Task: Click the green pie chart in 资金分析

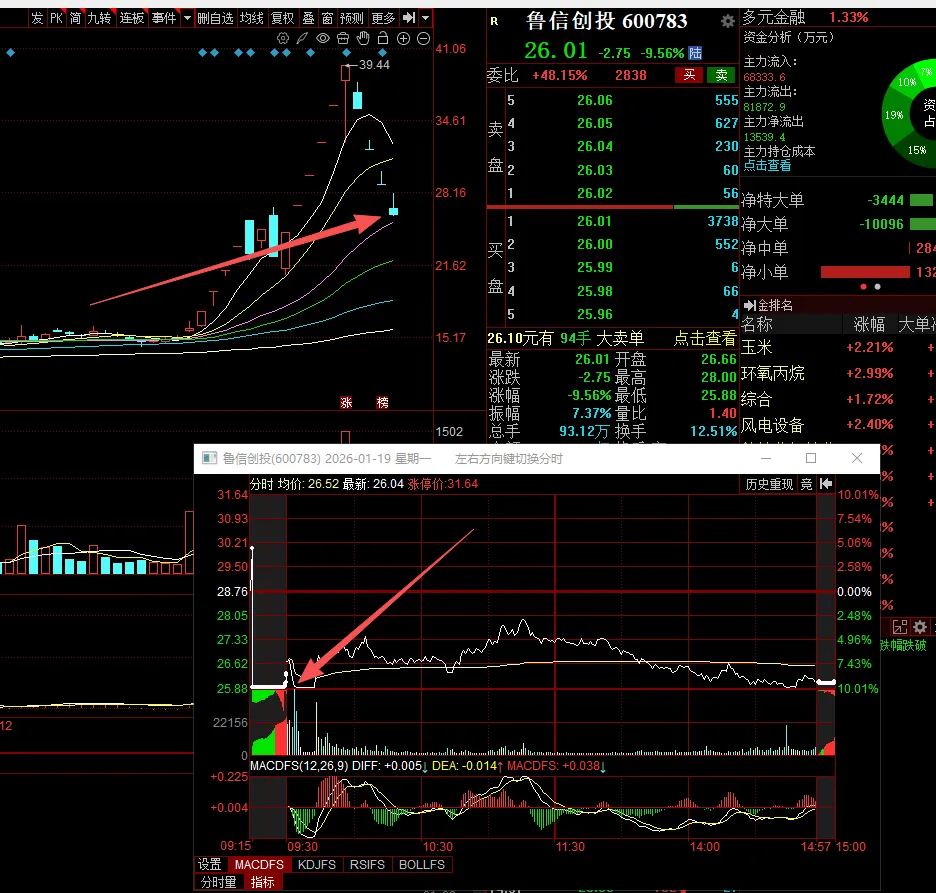Action: pyautogui.click(x=910, y=113)
